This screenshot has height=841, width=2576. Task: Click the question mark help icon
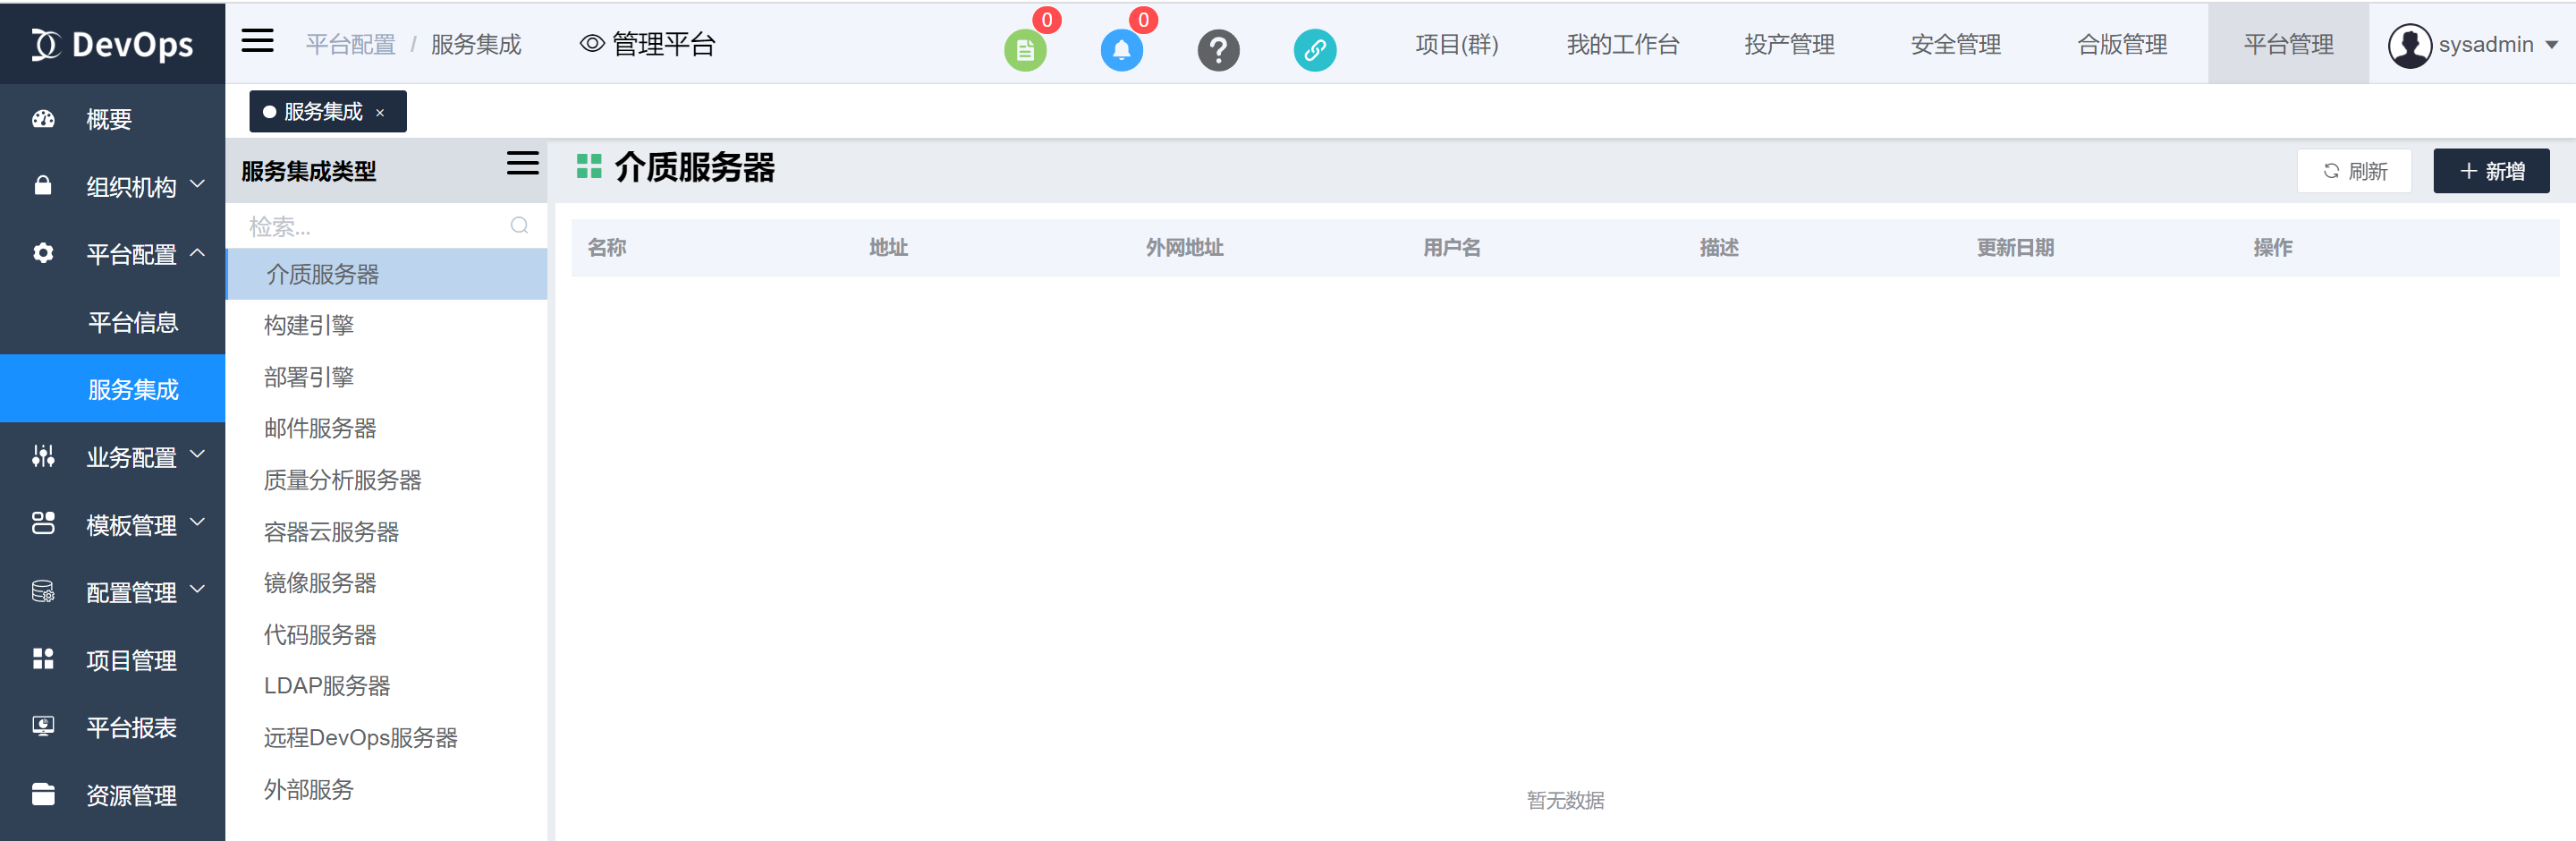click(1218, 50)
